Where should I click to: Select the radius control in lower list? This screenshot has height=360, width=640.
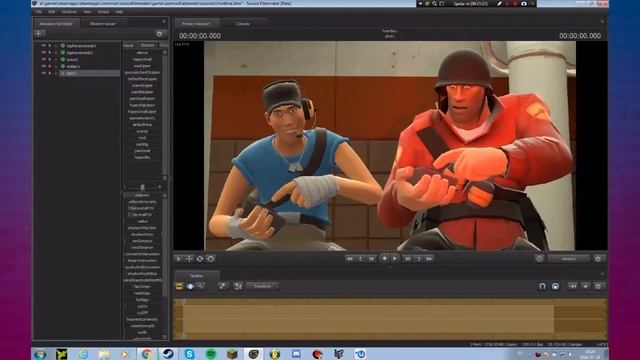coord(142,221)
